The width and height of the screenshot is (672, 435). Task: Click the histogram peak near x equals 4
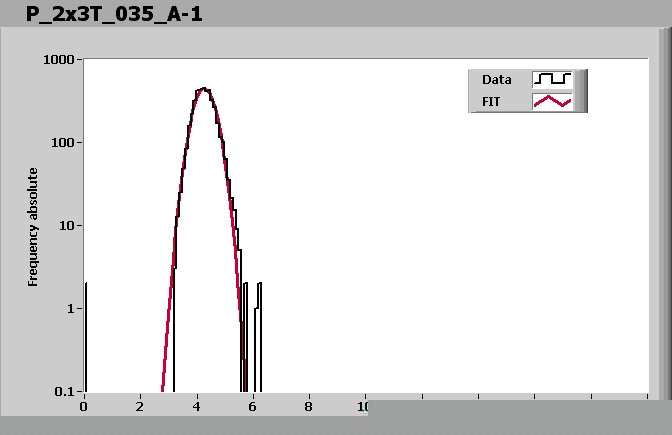(203, 89)
